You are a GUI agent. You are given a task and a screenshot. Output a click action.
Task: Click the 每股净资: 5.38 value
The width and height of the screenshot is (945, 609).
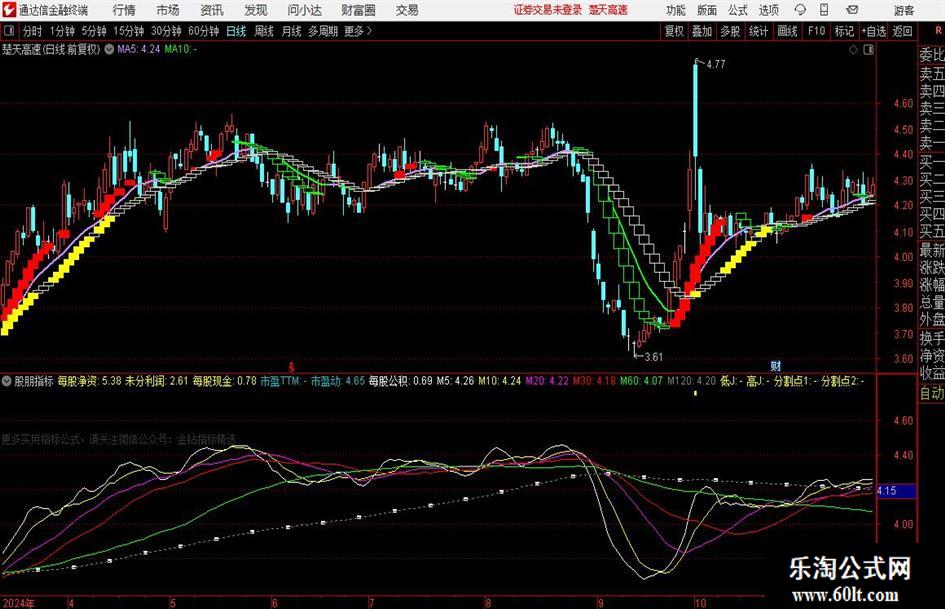89,381
